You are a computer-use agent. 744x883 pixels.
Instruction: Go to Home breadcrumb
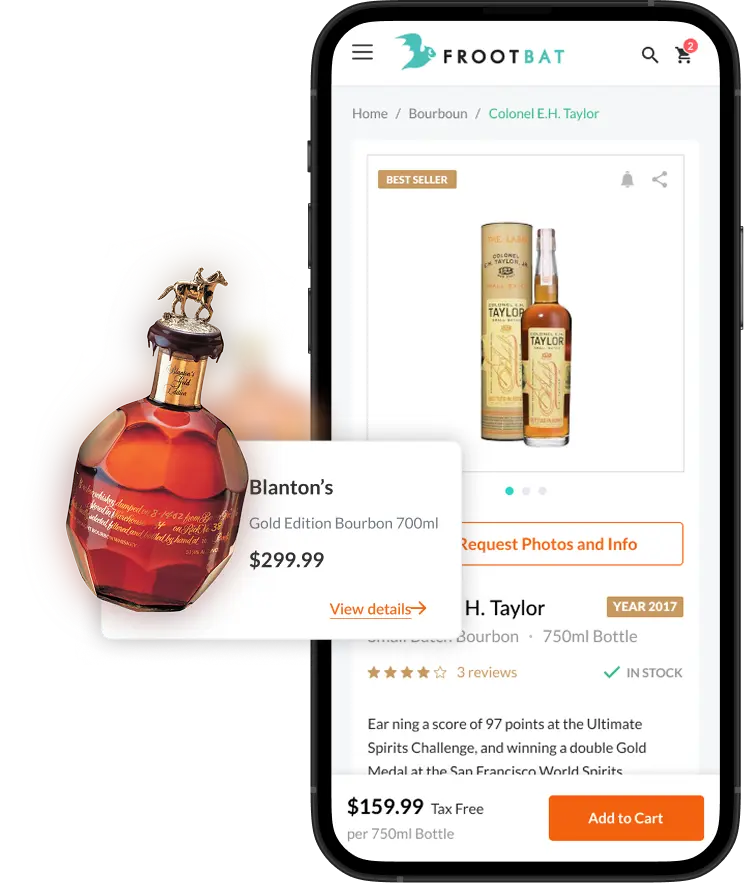(369, 114)
